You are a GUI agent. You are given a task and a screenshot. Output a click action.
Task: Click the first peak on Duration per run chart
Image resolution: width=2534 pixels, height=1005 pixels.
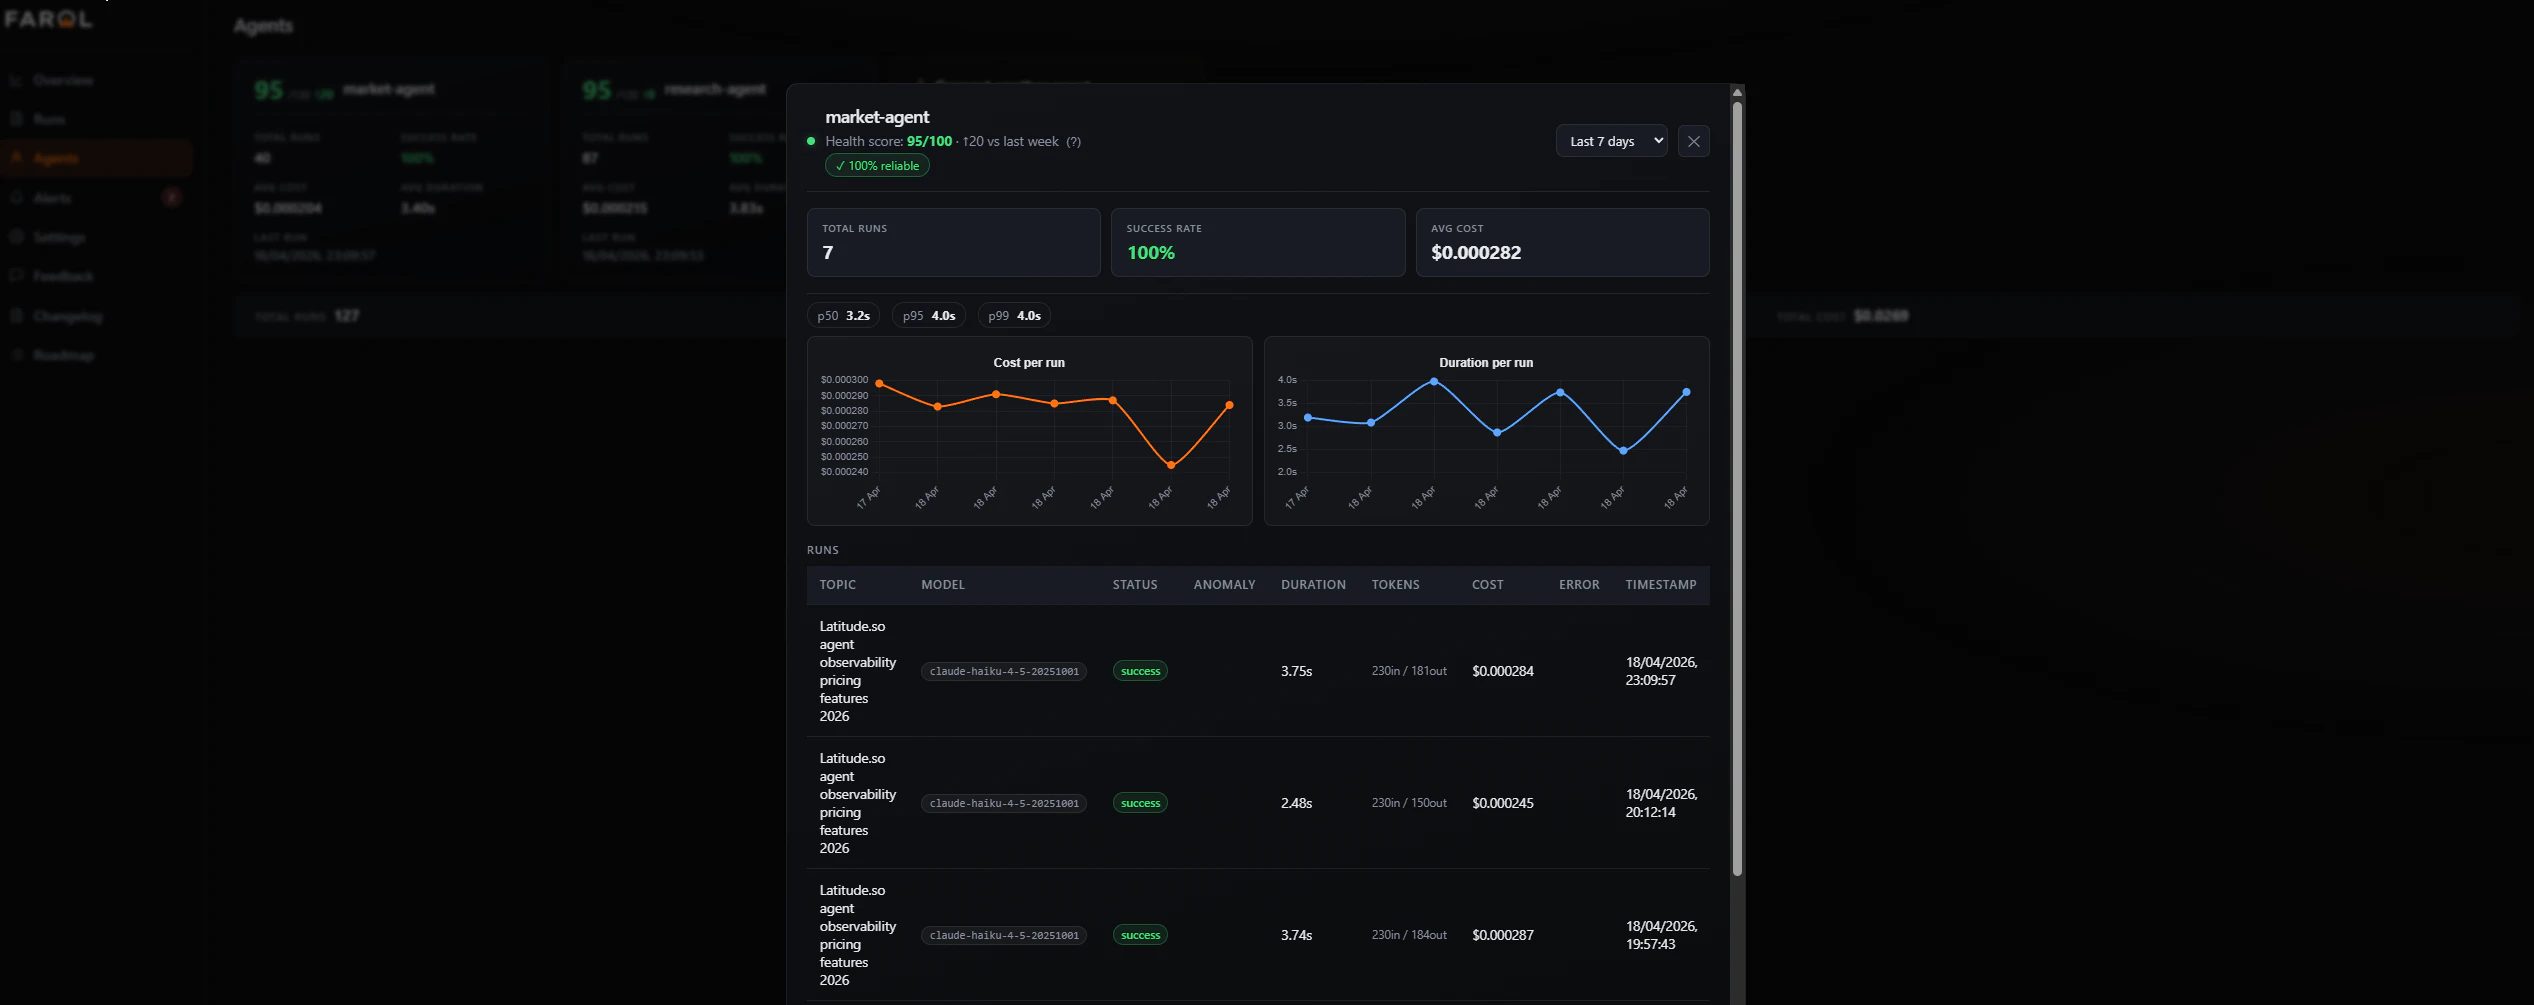(1434, 381)
